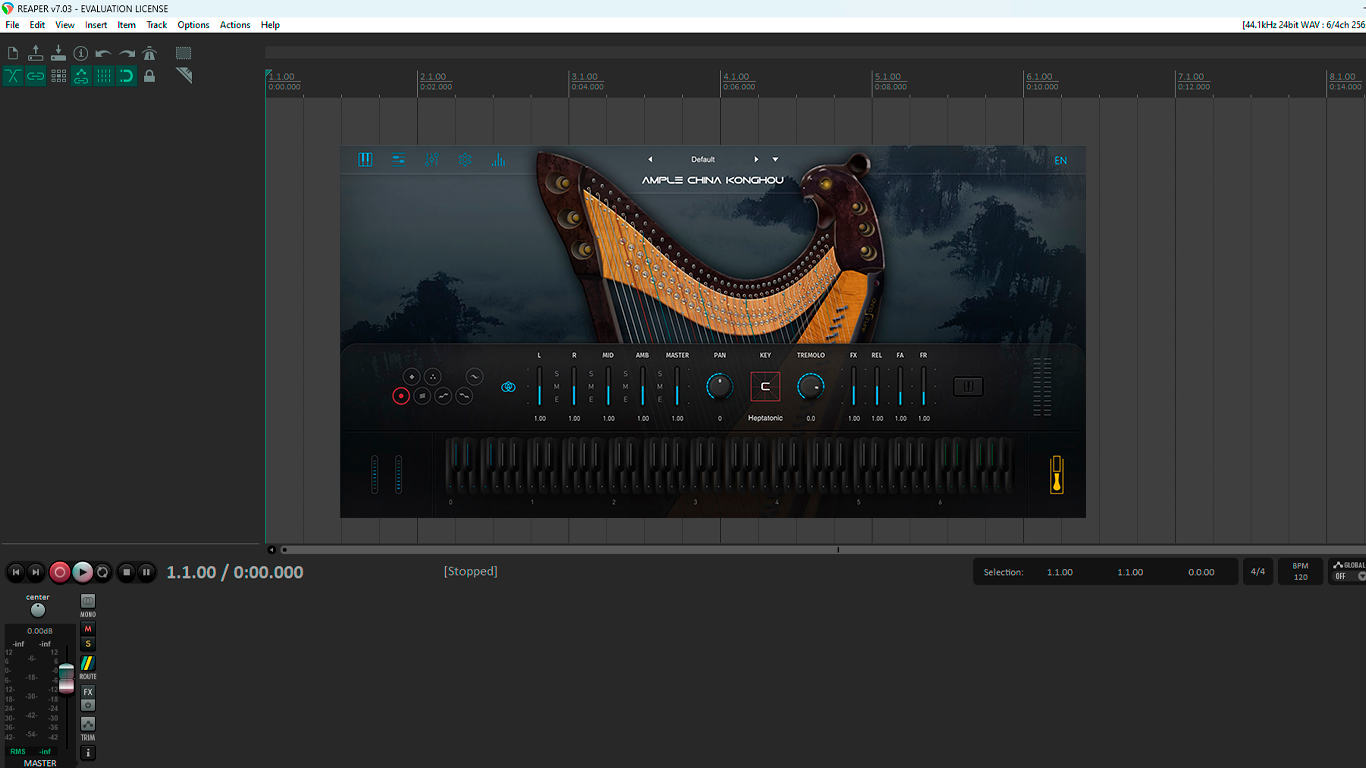
Task: Click the open project upload-arrow icon
Action: 36,53
